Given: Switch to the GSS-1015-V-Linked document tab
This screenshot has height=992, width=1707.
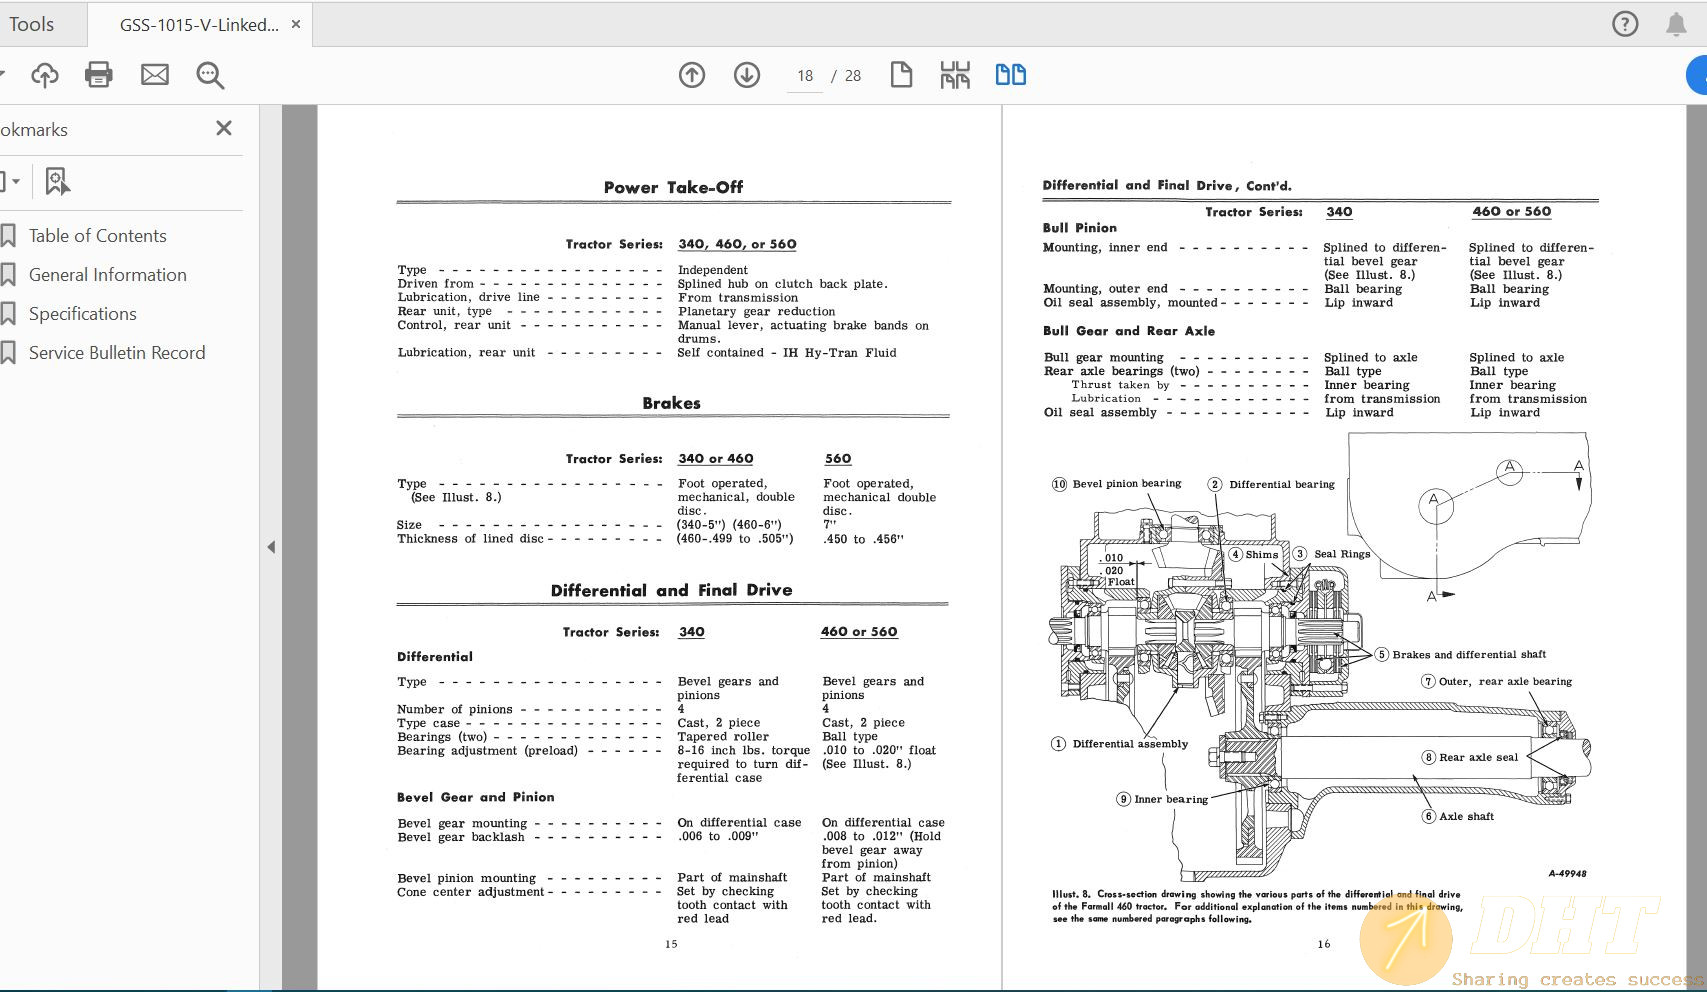Looking at the screenshot, I should click(x=199, y=25).
